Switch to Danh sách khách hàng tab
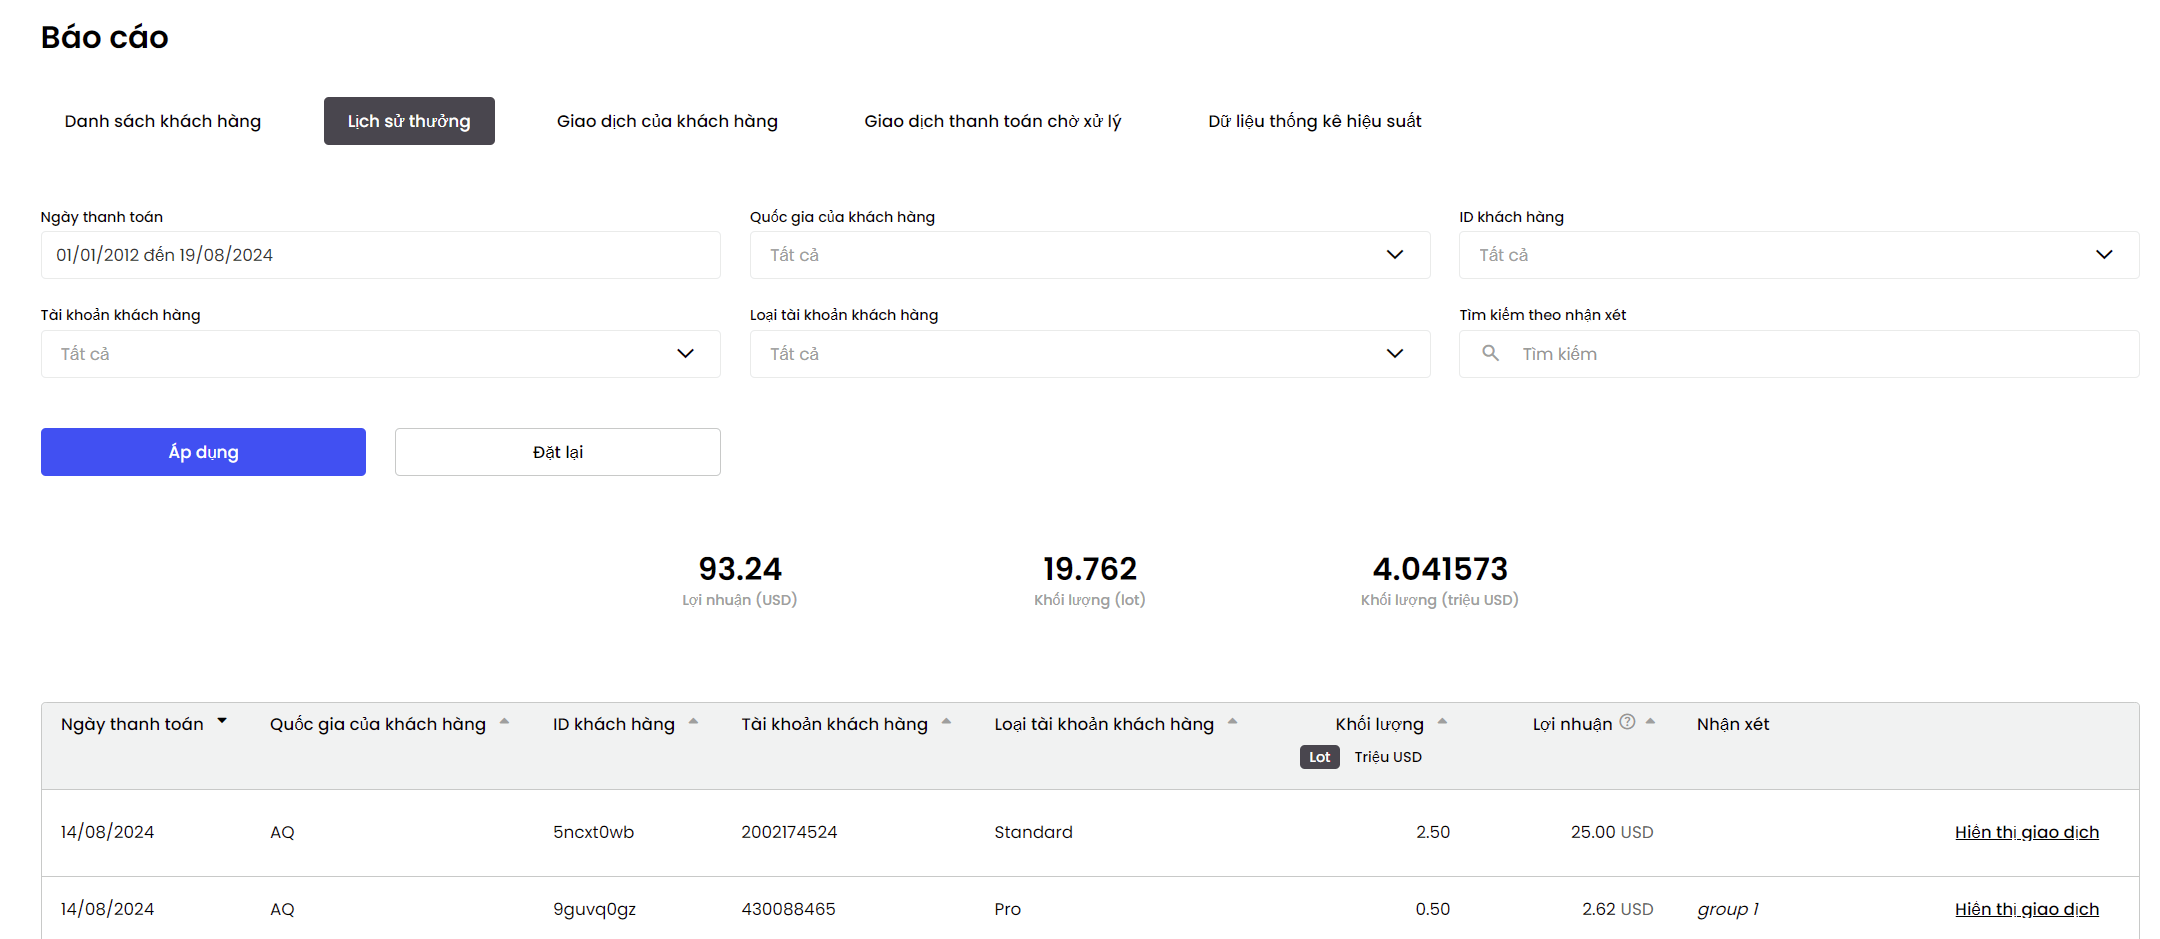 coord(163,121)
